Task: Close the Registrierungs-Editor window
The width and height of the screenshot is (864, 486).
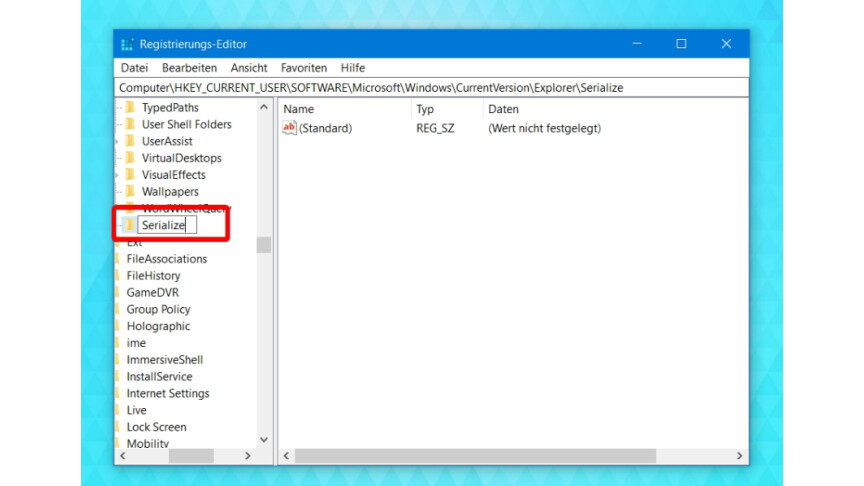Action: (726, 44)
